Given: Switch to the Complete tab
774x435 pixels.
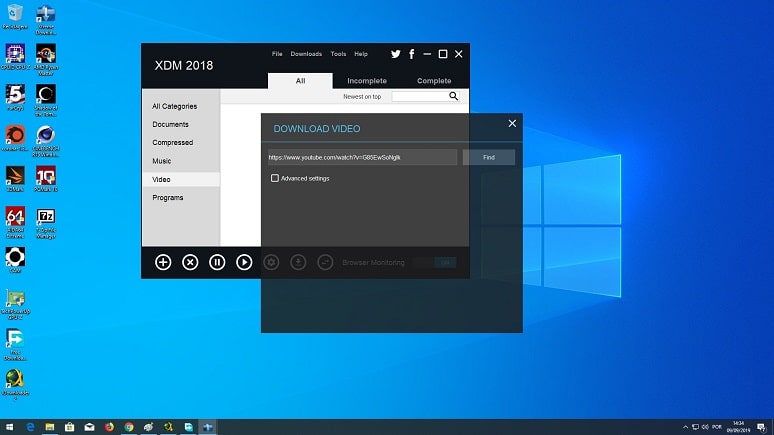Looking at the screenshot, I should (434, 81).
